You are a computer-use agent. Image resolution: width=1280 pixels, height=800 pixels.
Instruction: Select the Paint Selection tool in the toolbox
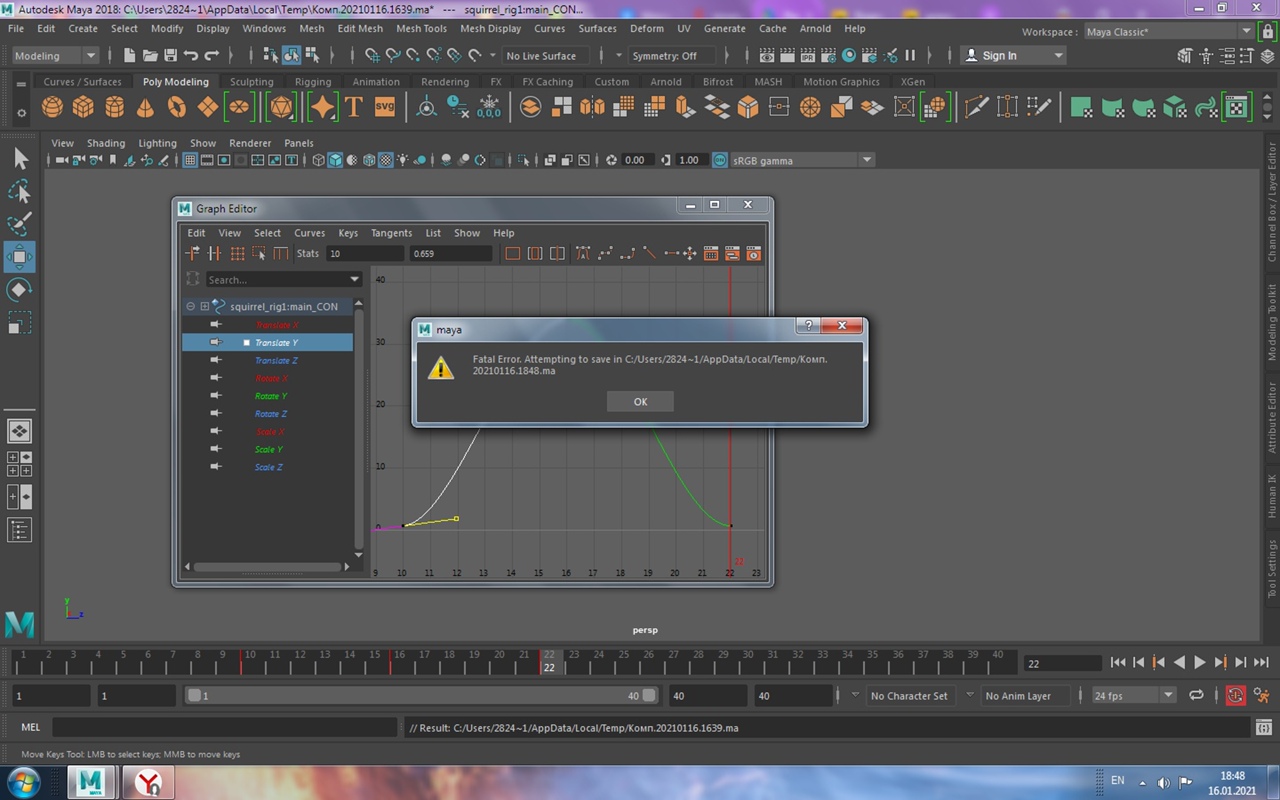20,224
